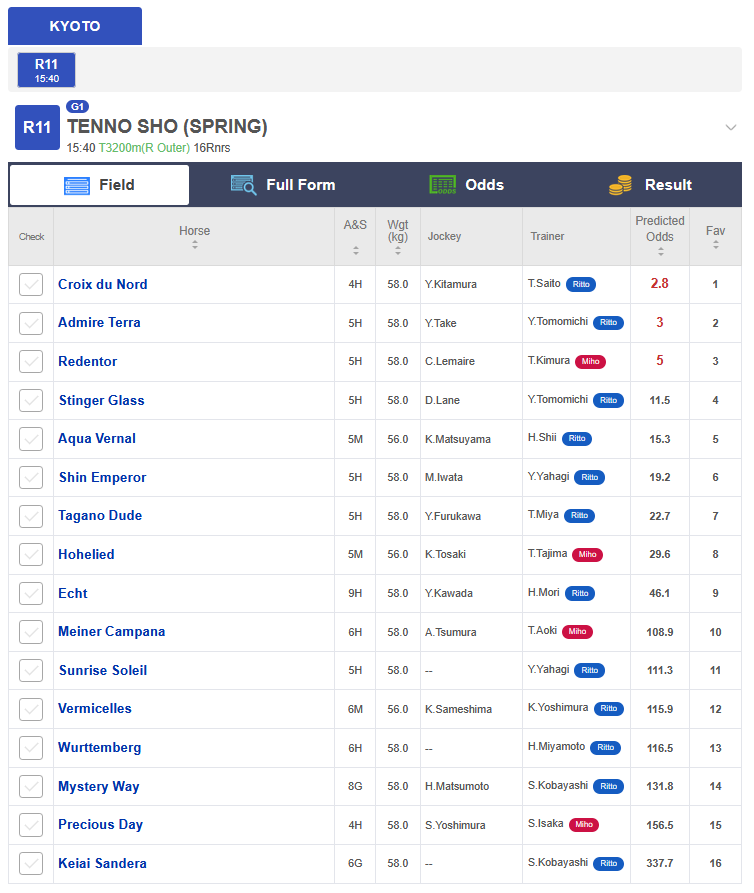Select the Mystery Way checkbox
The image size is (754, 893).
tap(31, 786)
